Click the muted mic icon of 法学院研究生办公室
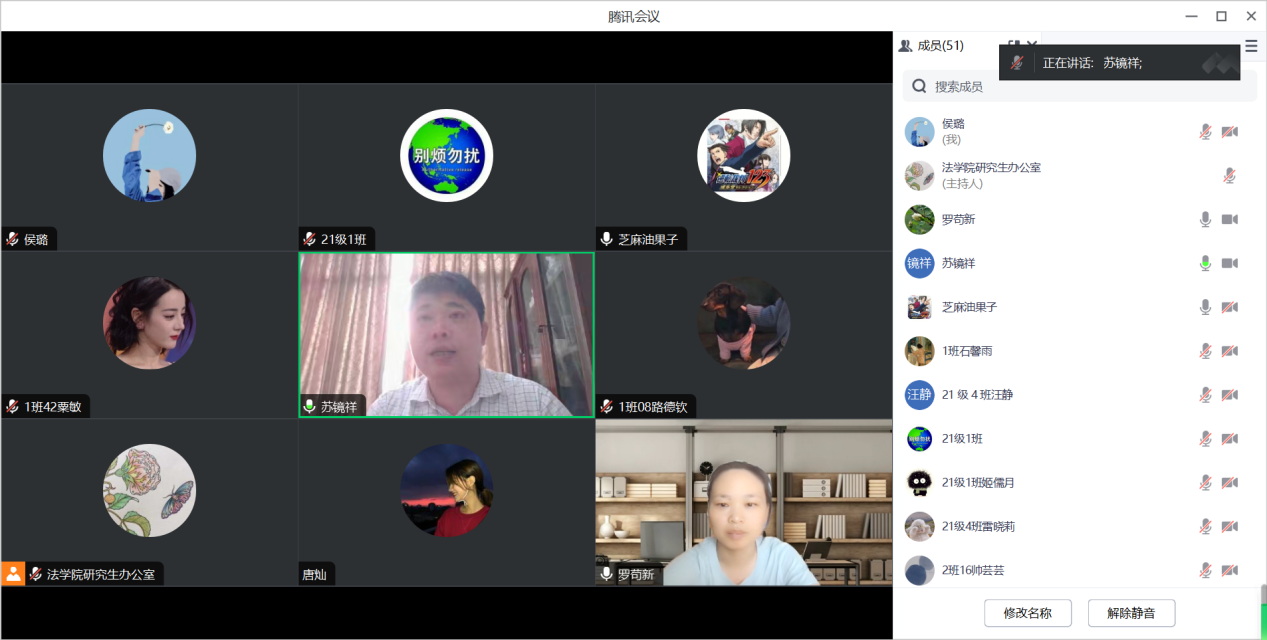The width and height of the screenshot is (1267, 640). [1229, 175]
